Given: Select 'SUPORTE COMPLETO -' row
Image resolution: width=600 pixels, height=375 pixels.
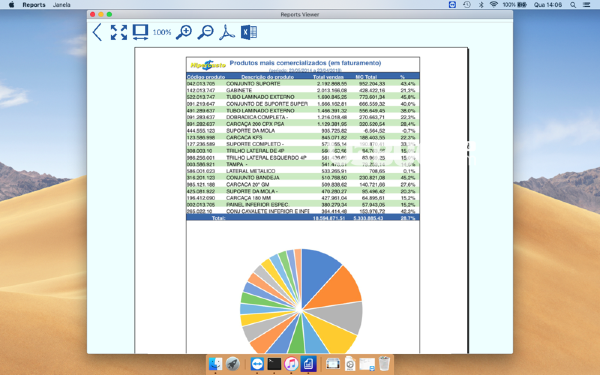Looking at the screenshot, I should point(303,144).
